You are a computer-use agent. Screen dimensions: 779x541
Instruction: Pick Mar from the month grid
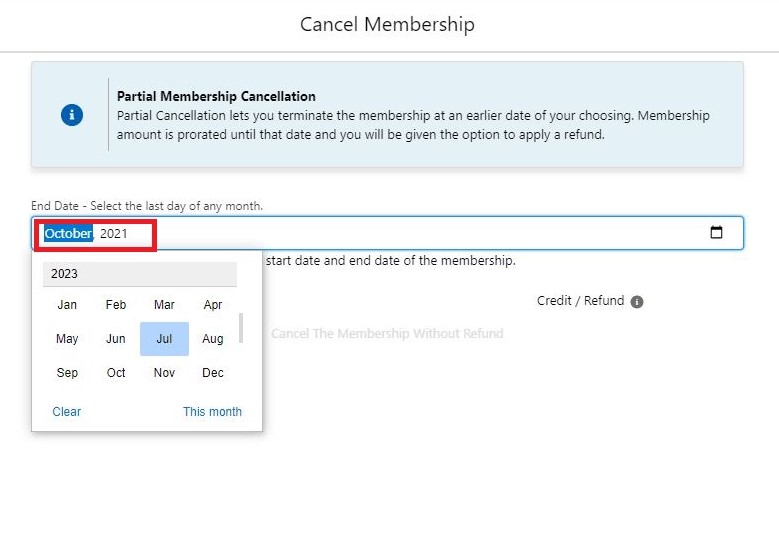coord(164,305)
